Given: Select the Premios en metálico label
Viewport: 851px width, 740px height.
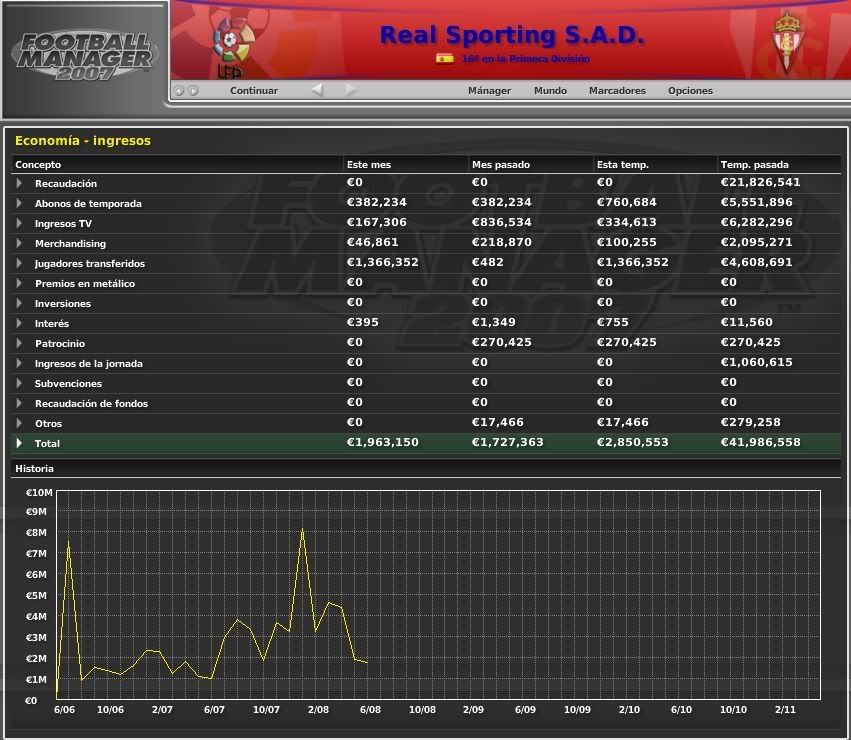Looking at the screenshot, I should (x=85, y=283).
